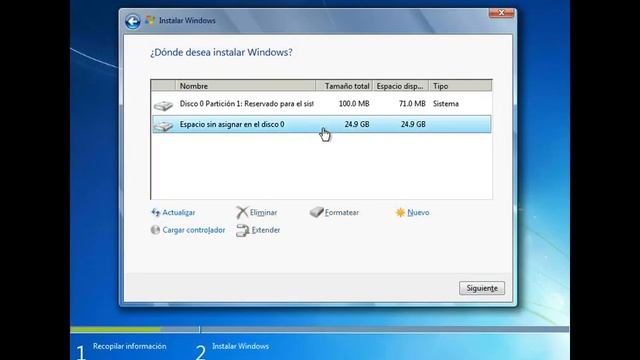Sort by the Tamaño total column header
Viewport: 640px width, 360px height.
click(x=344, y=86)
